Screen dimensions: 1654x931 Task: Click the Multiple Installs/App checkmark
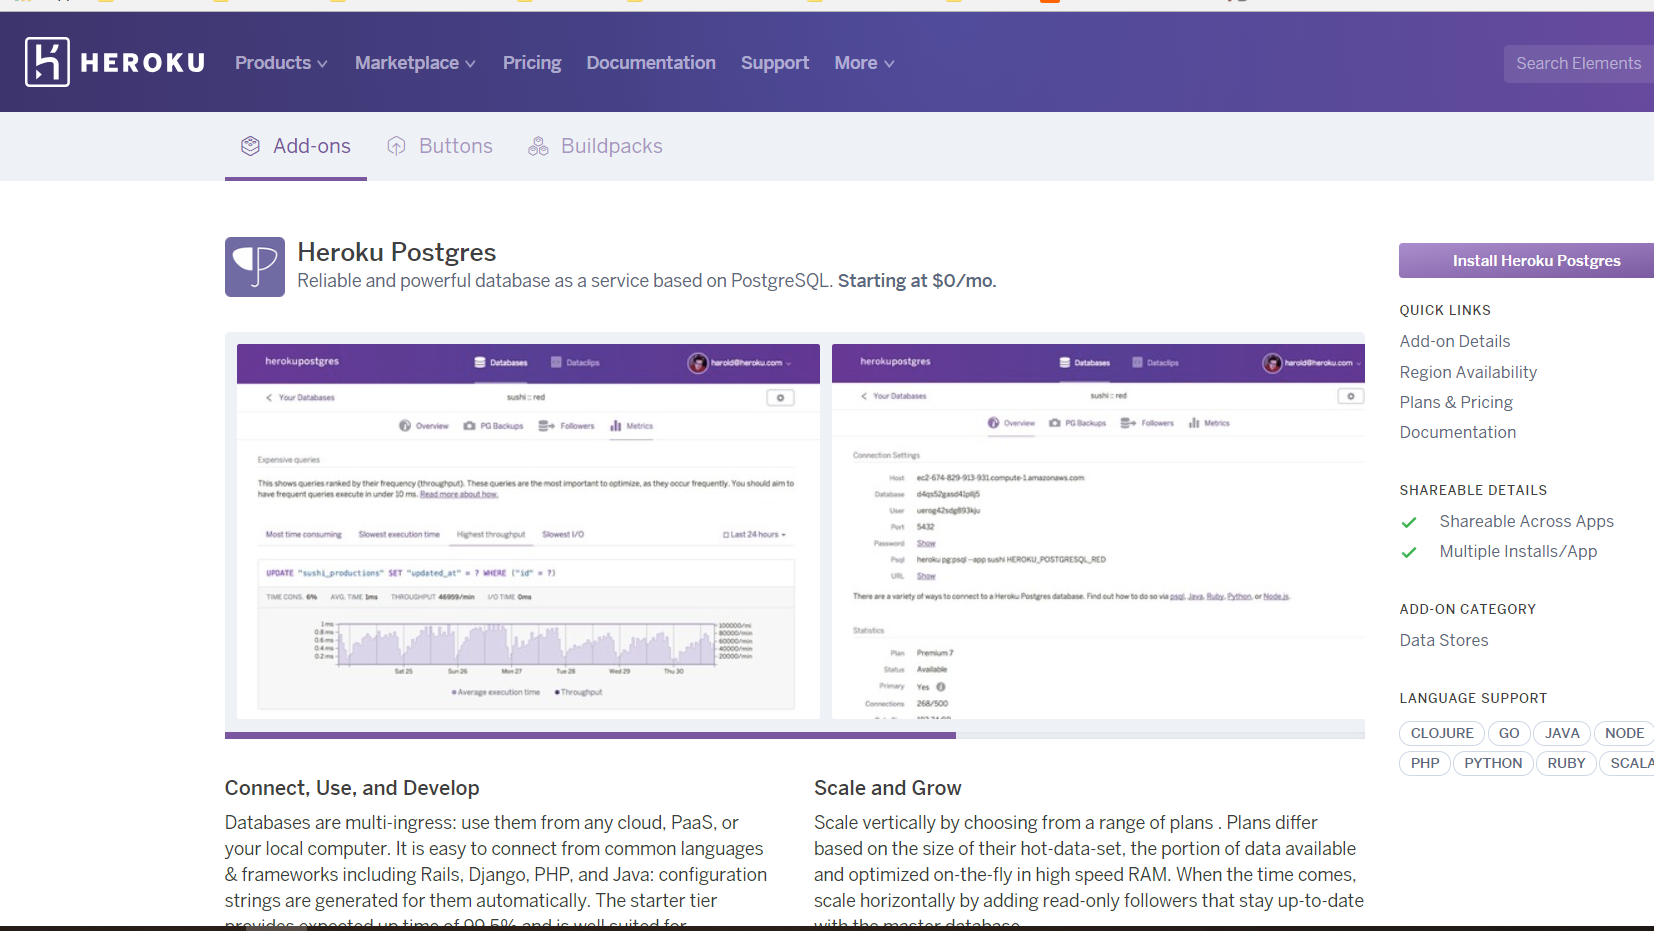(x=1409, y=552)
